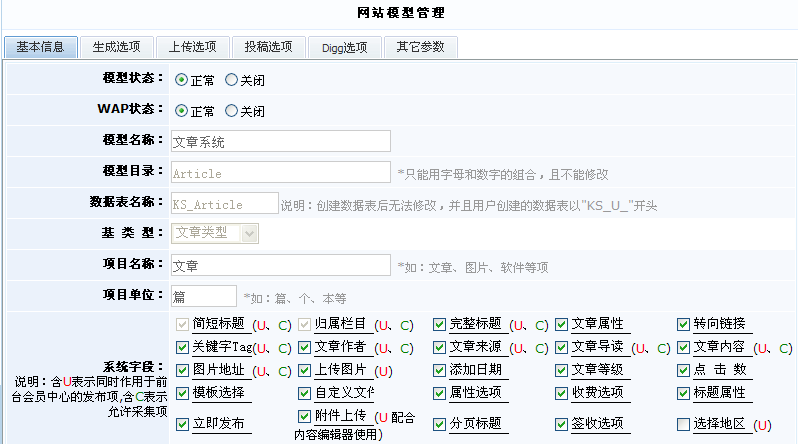The image size is (798, 444).
Task: Focus the 项目名称 input field
Action: [x=280, y=265]
